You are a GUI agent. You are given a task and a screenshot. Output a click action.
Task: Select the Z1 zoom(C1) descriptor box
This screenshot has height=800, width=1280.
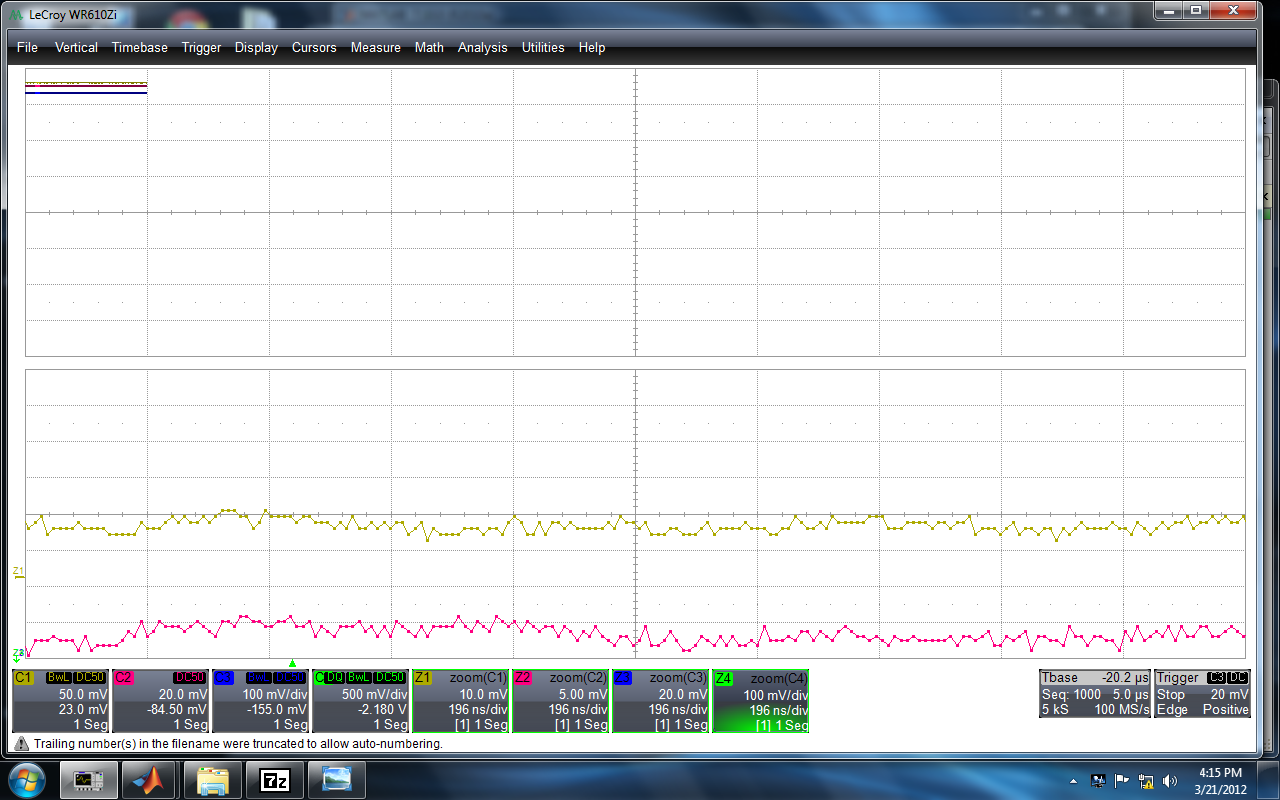[x=461, y=701]
